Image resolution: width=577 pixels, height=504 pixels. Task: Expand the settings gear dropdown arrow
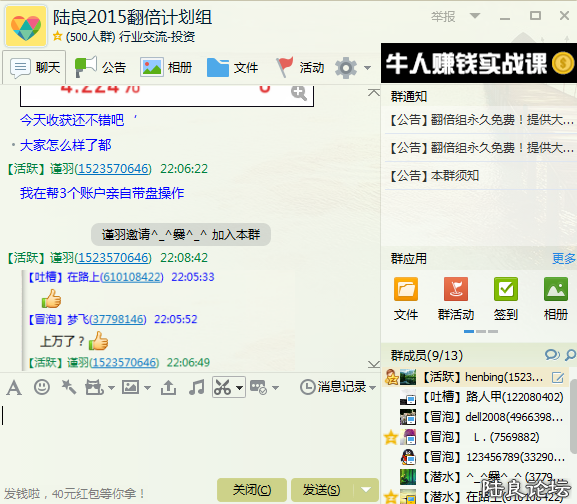tap(367, 68)
